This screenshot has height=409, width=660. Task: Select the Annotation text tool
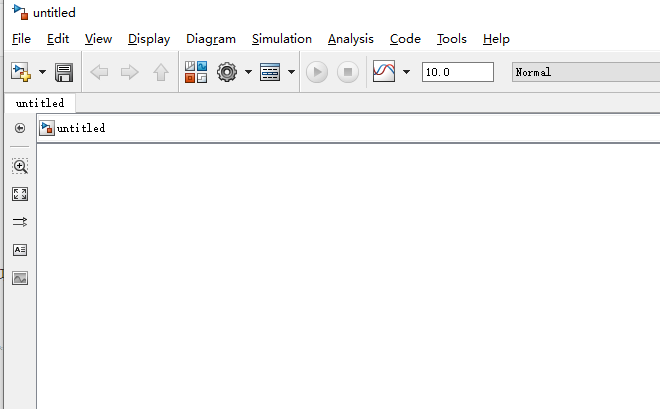(x=20, y=250)
